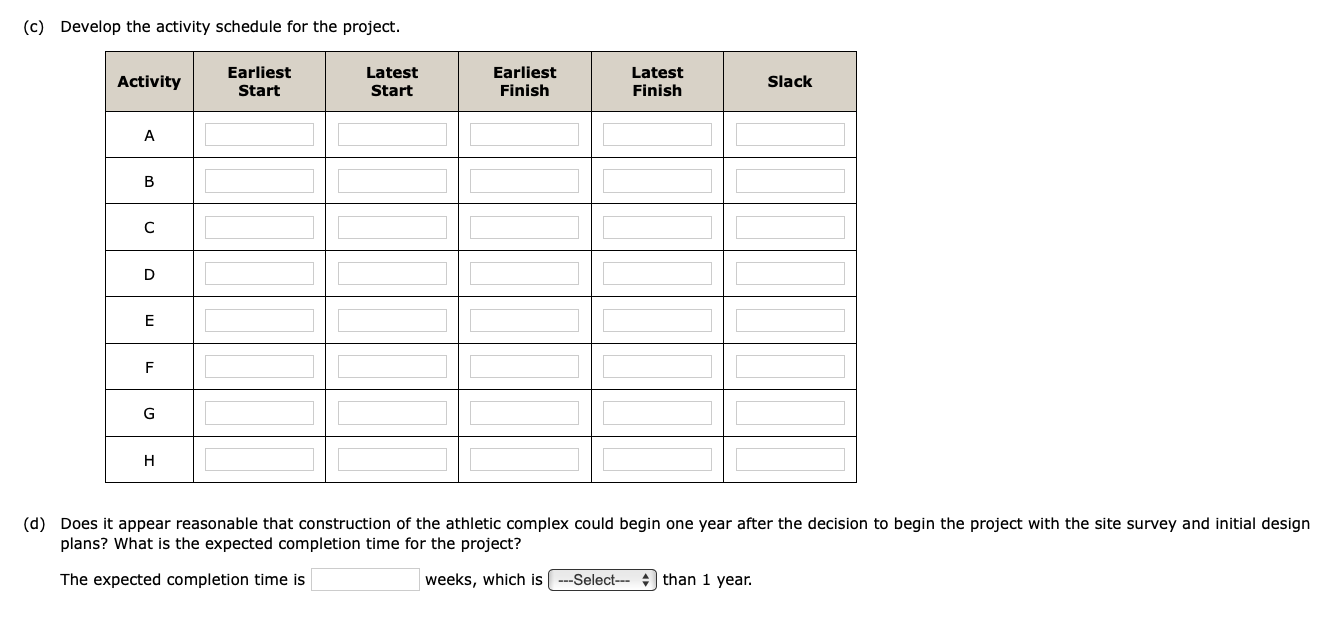Viewport: 1329px width, 622px height.
Task: Click Latest Start input for activity B
Action: (x=392, y=181)
